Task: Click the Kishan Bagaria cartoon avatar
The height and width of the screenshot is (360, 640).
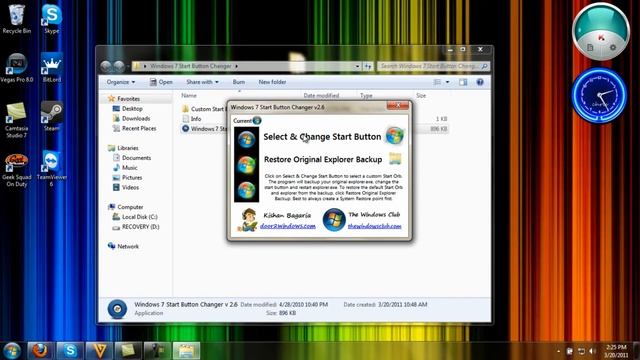Action: (248, 220)
